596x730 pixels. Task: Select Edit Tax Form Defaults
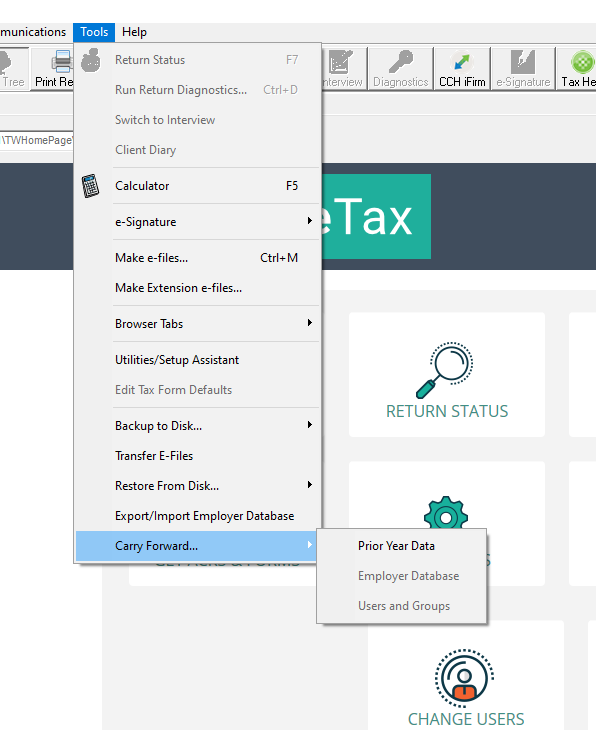click(198, 390)
